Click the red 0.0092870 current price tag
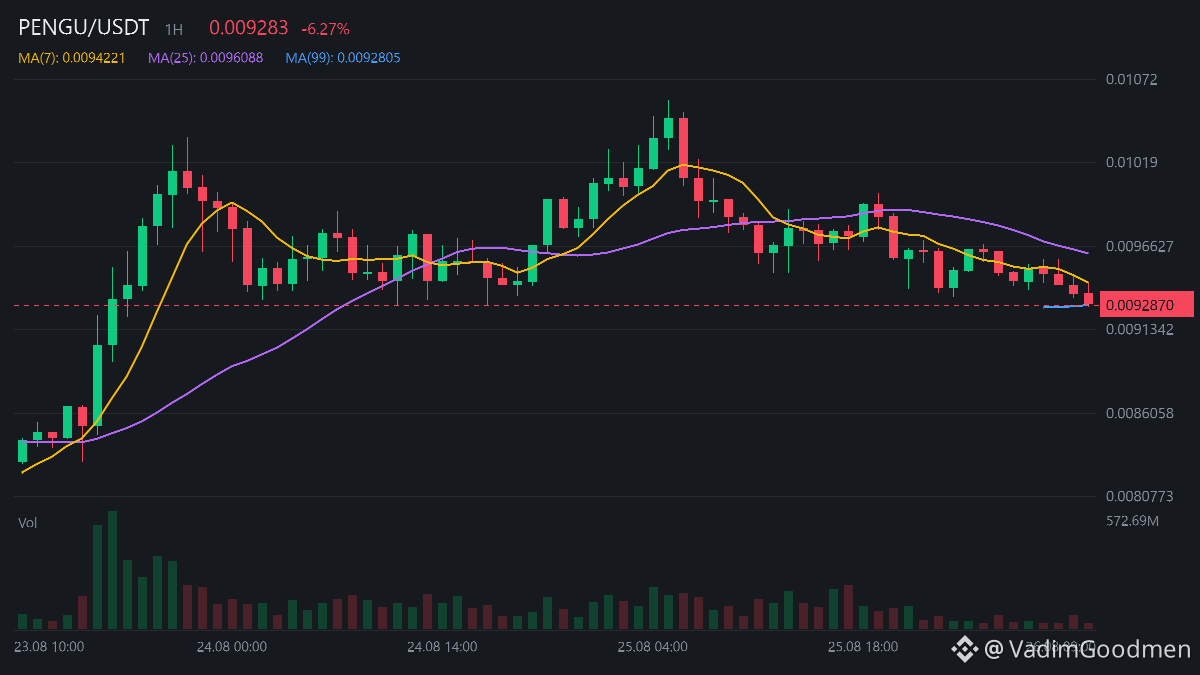Viewport: 1200px width, 675px height. (1147, 303)
